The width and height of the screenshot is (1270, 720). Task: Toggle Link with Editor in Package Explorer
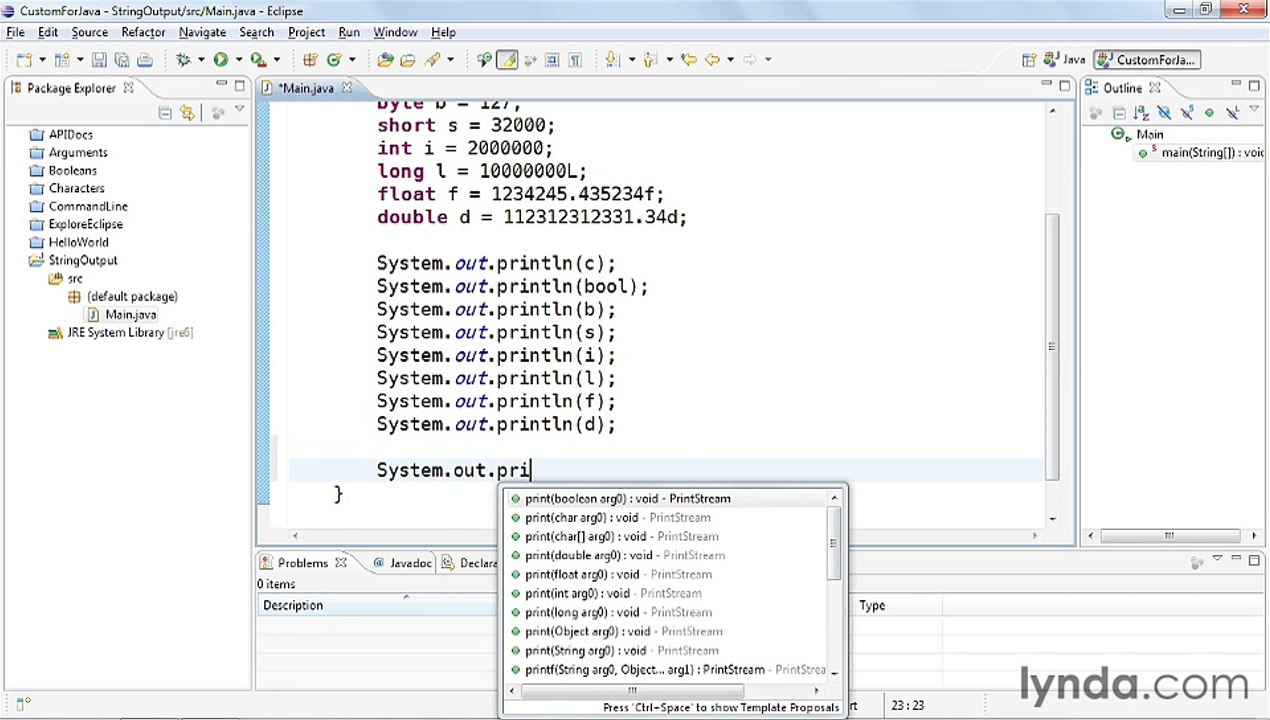(187, 112)
